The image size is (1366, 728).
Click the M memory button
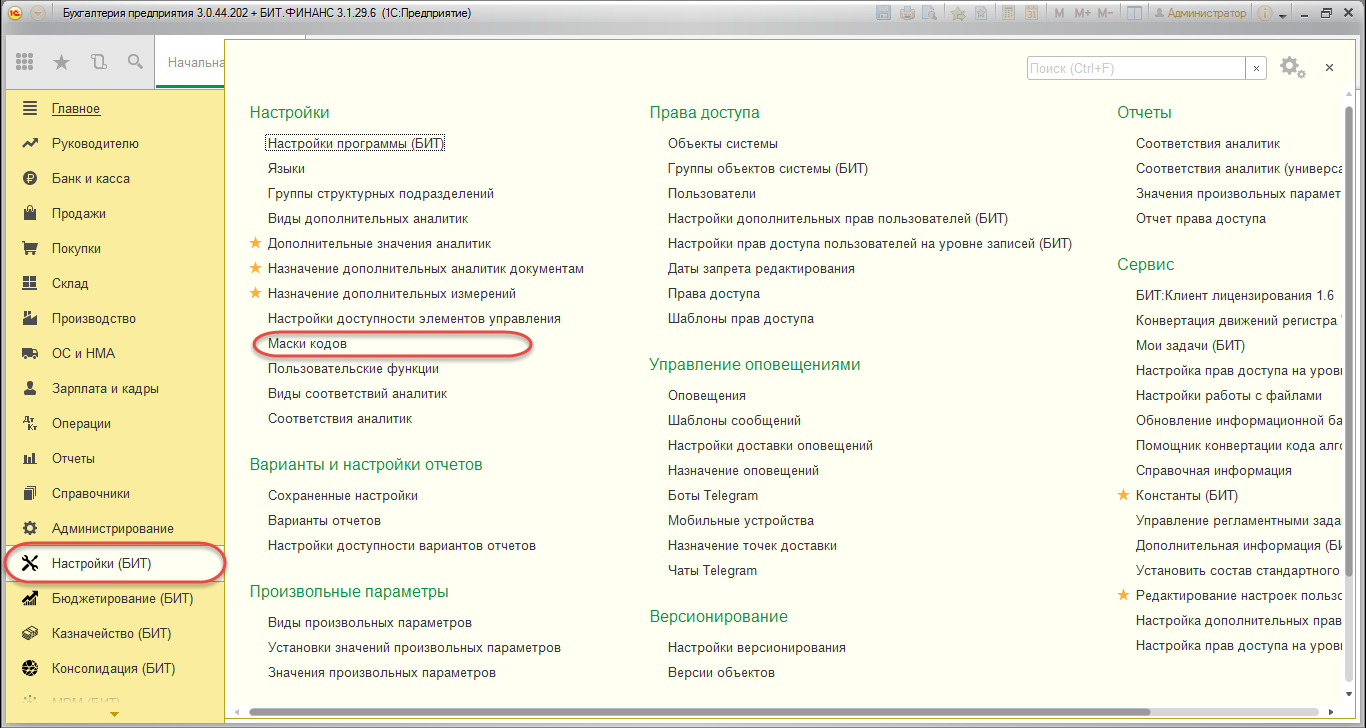coord(1060,13)
